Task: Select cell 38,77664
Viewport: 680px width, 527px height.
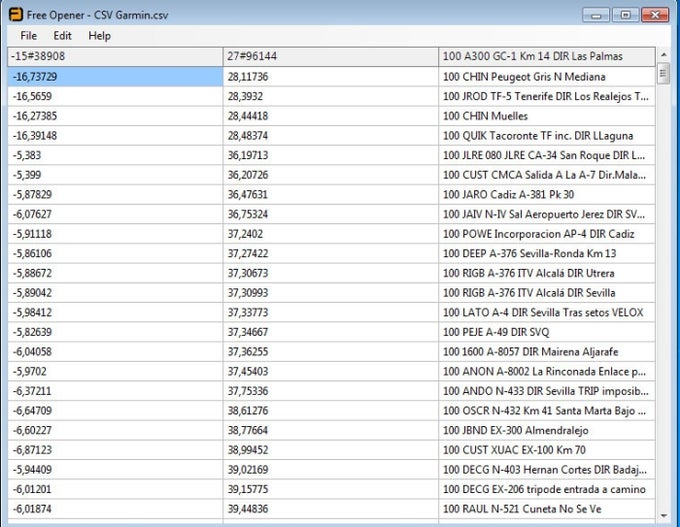Action: (x=330, y=431)
